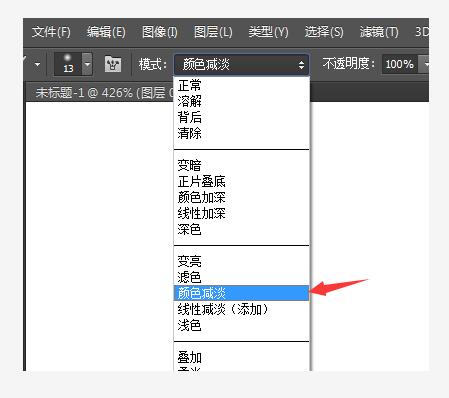
Task: Select 深色 blend mode
Action: [x=242, y=229]
